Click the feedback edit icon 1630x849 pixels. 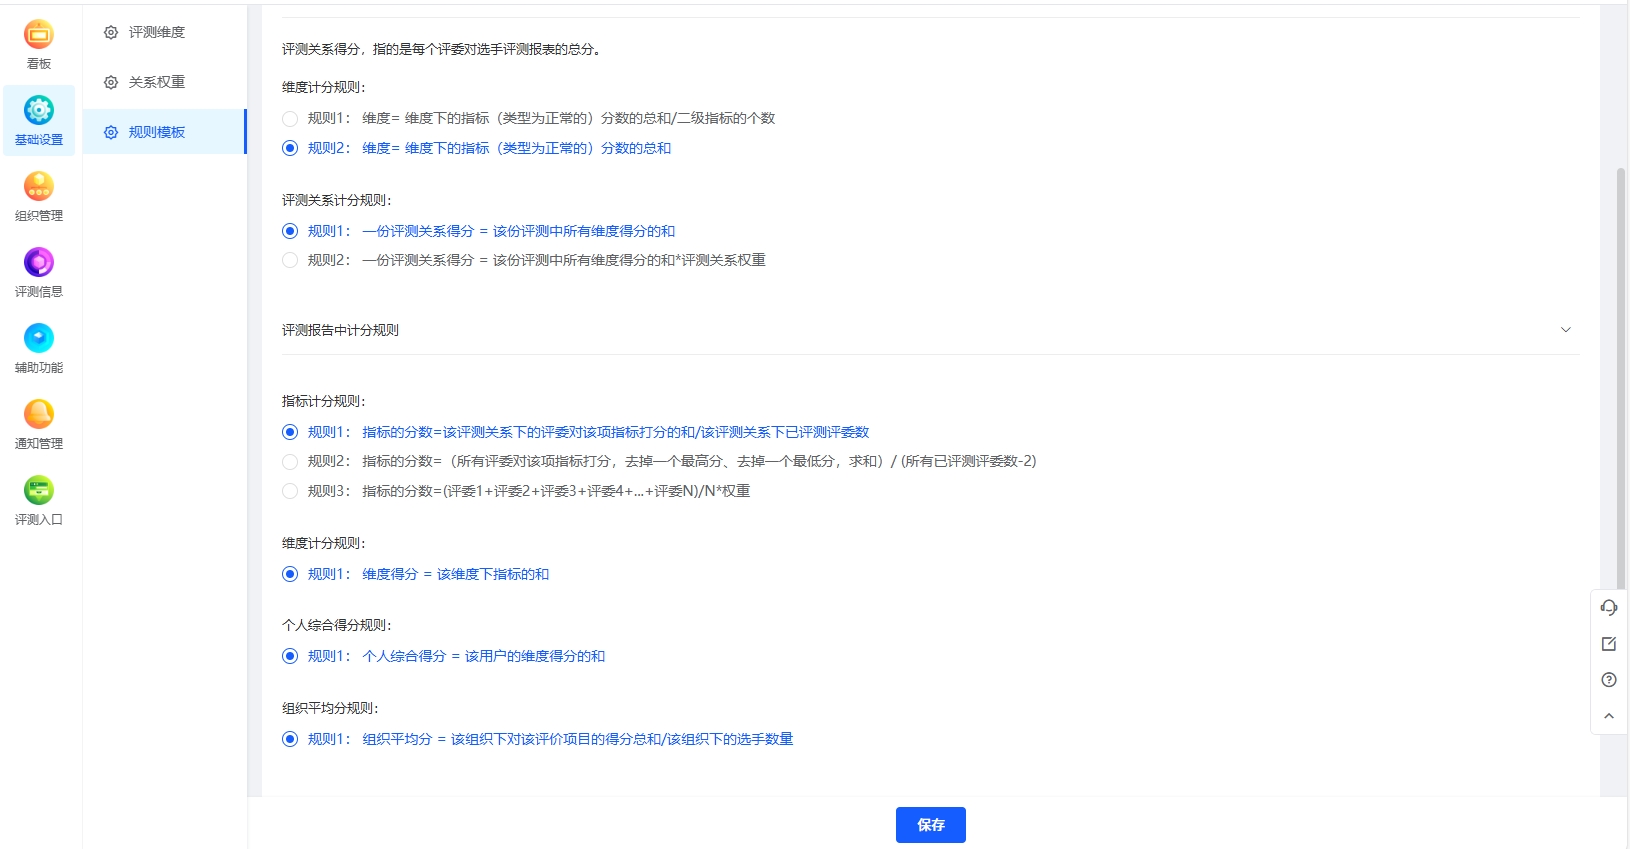1609,644
